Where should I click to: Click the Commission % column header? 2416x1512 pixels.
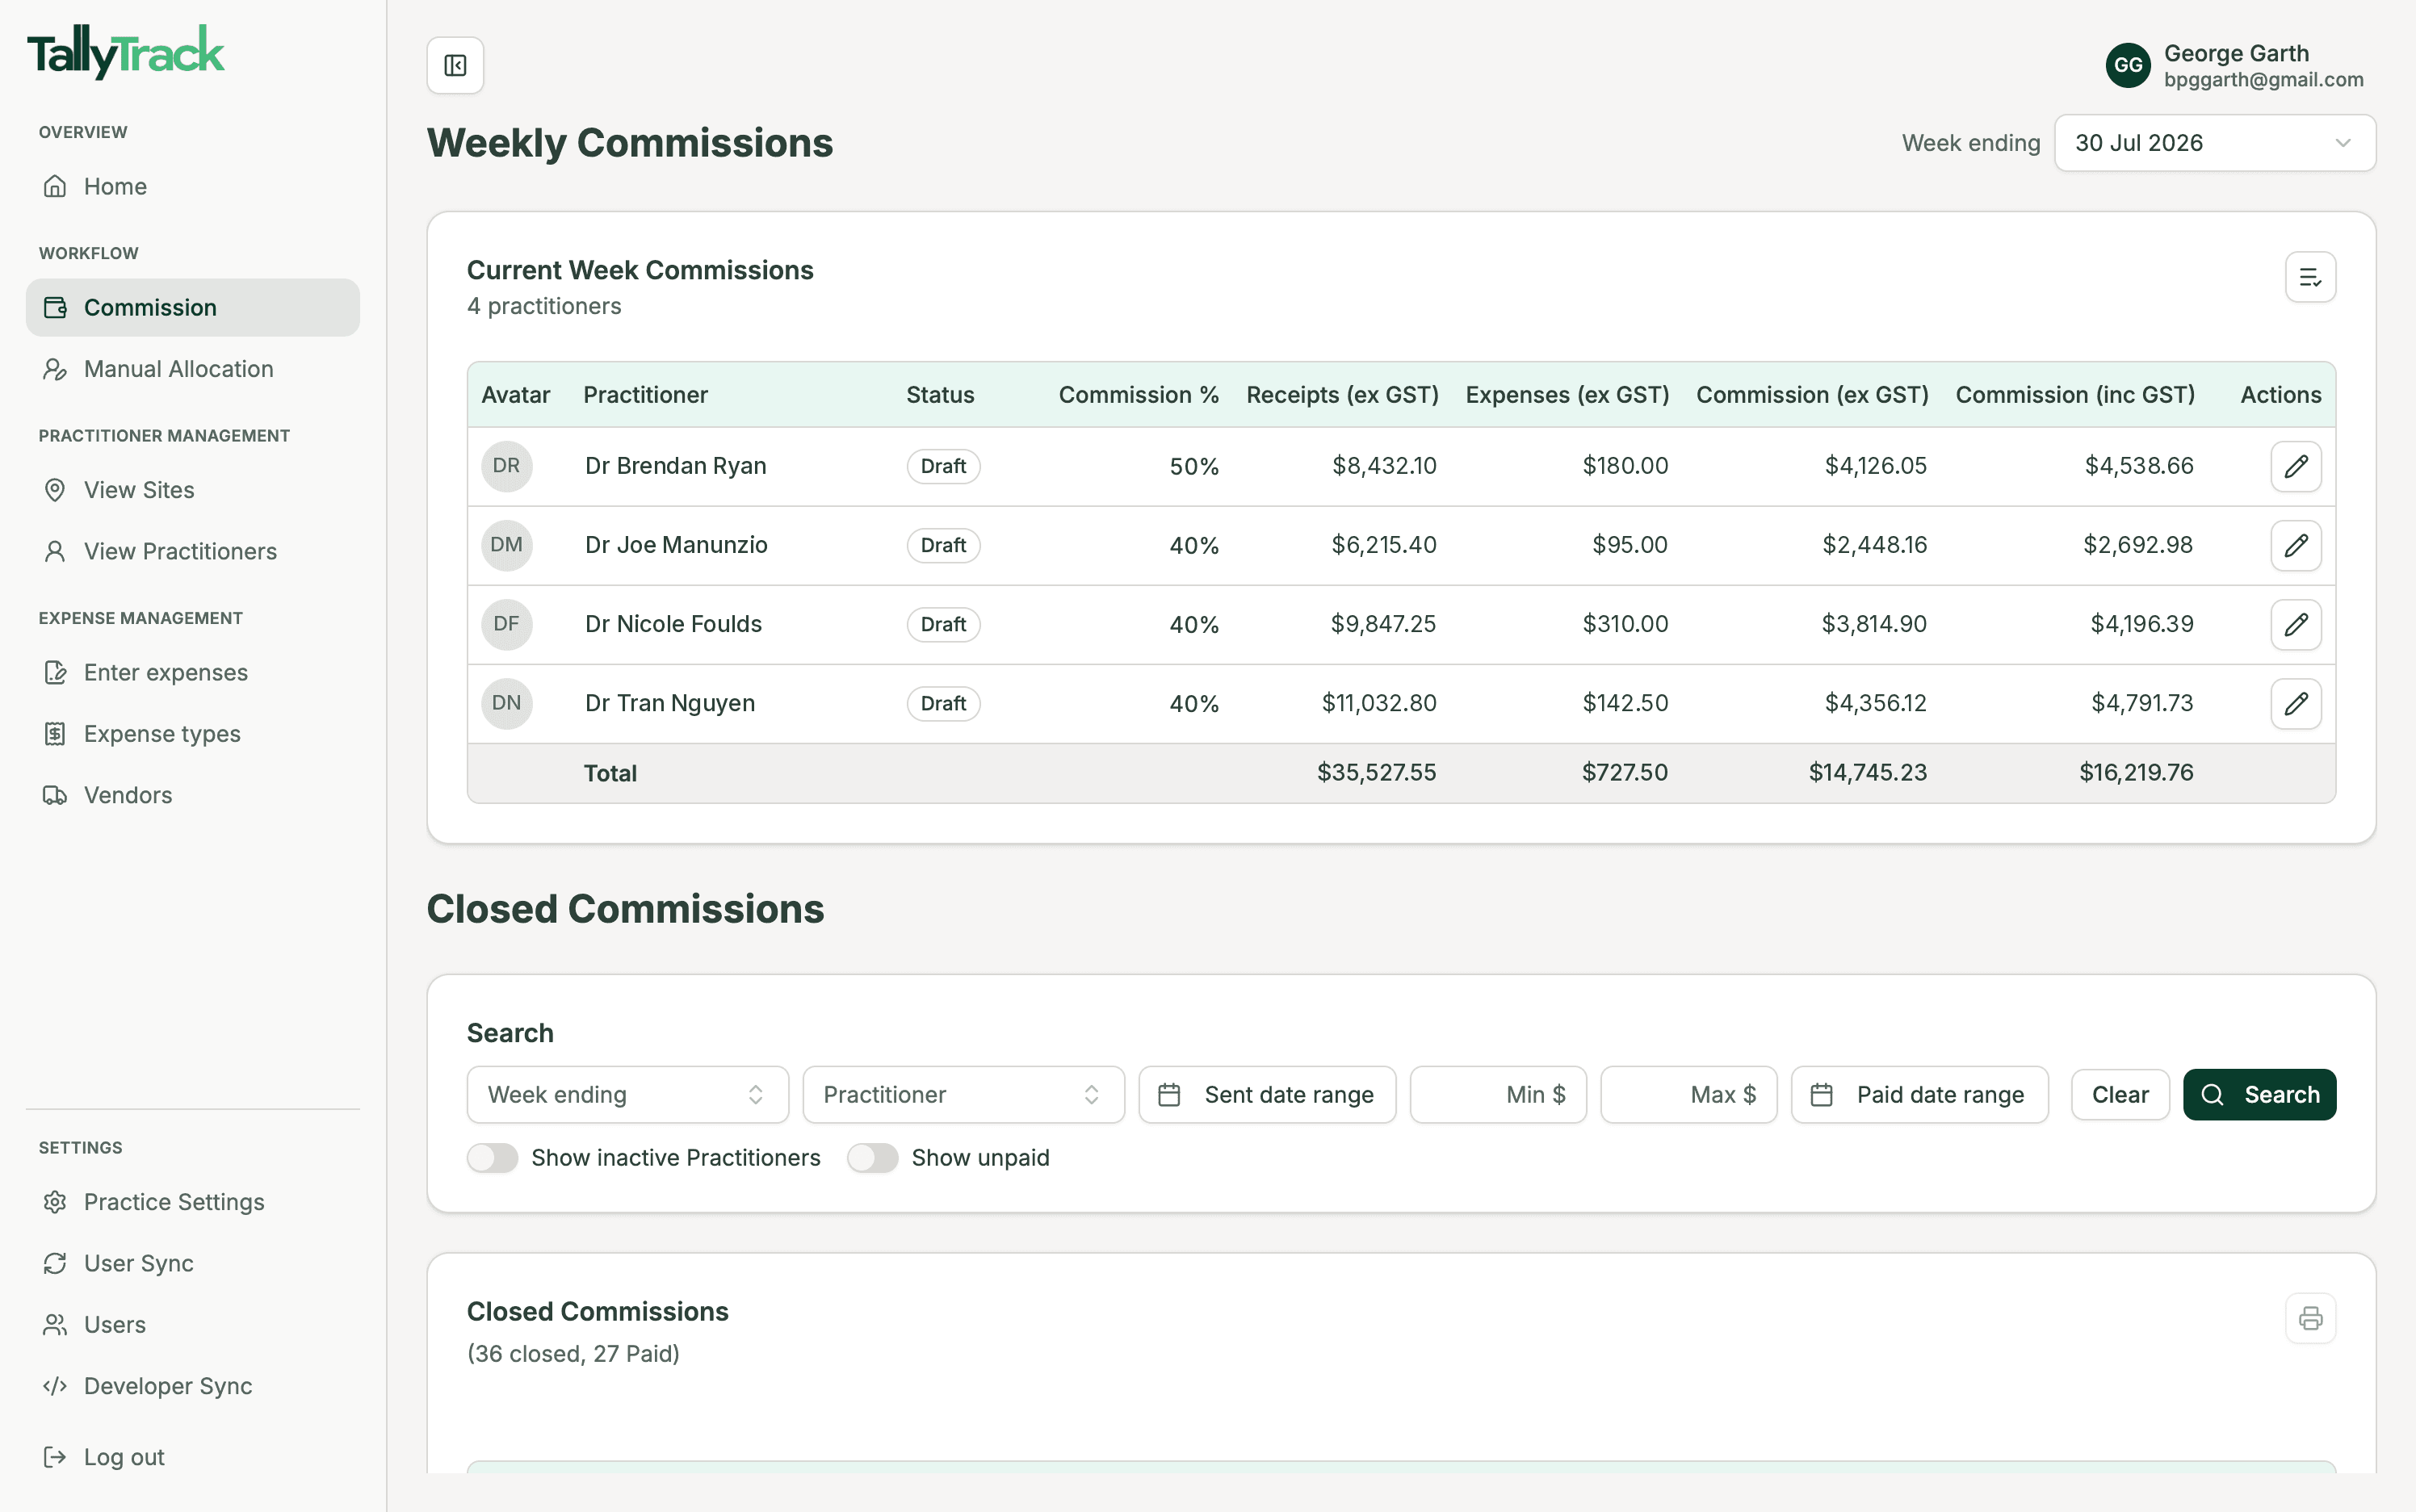(1138, 395)
